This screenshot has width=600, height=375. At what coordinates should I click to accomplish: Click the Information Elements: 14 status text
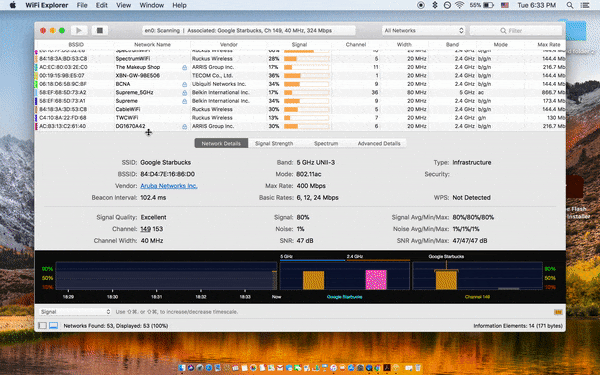[x=518, y=326]
